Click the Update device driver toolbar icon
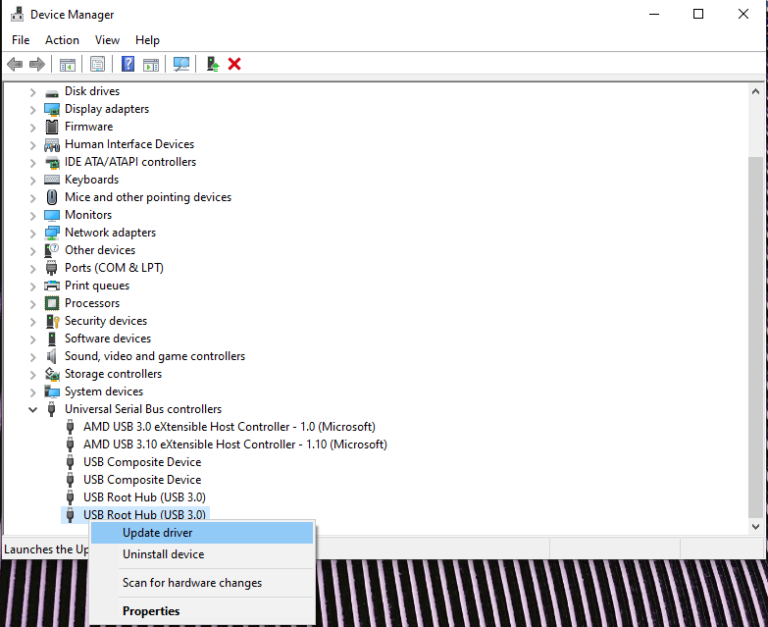The image size is (768, 627). (x=212, y=64)
